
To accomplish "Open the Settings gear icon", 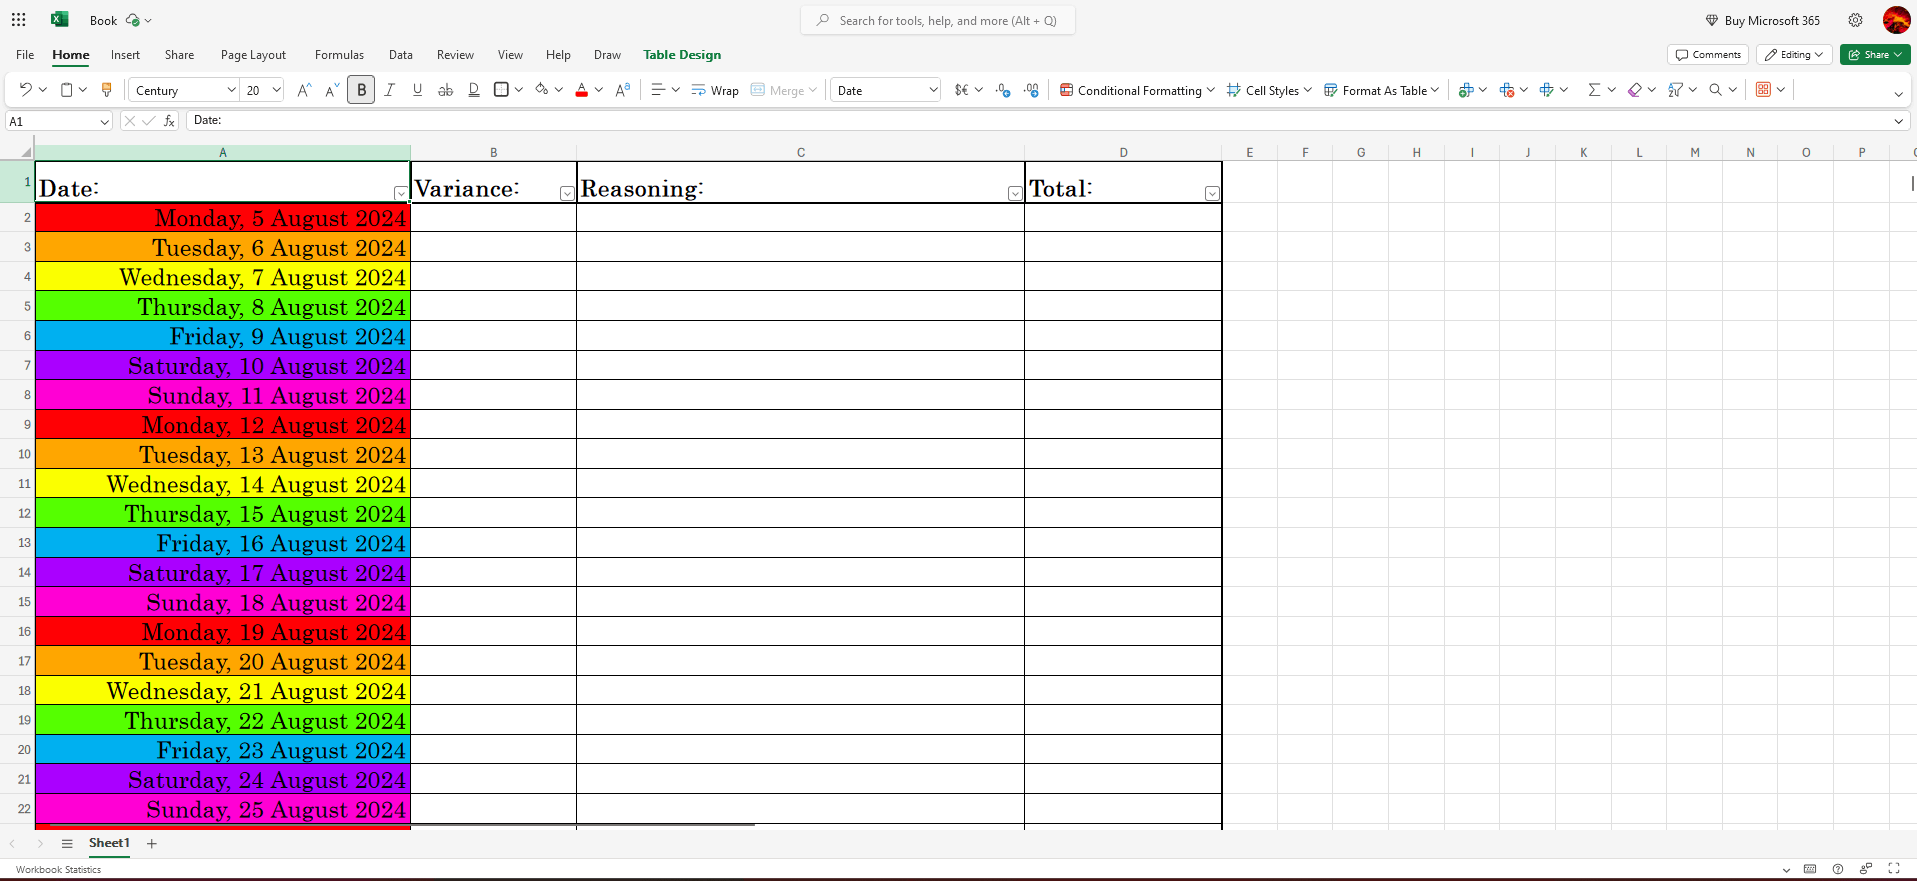I will pyautogui.click(x=1855, y=20).
